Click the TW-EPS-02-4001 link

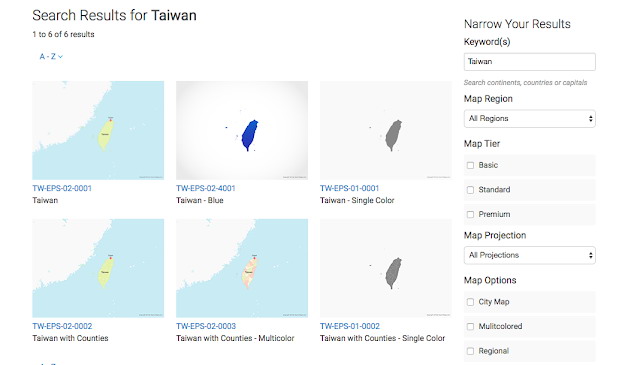[x=206, y=188]
